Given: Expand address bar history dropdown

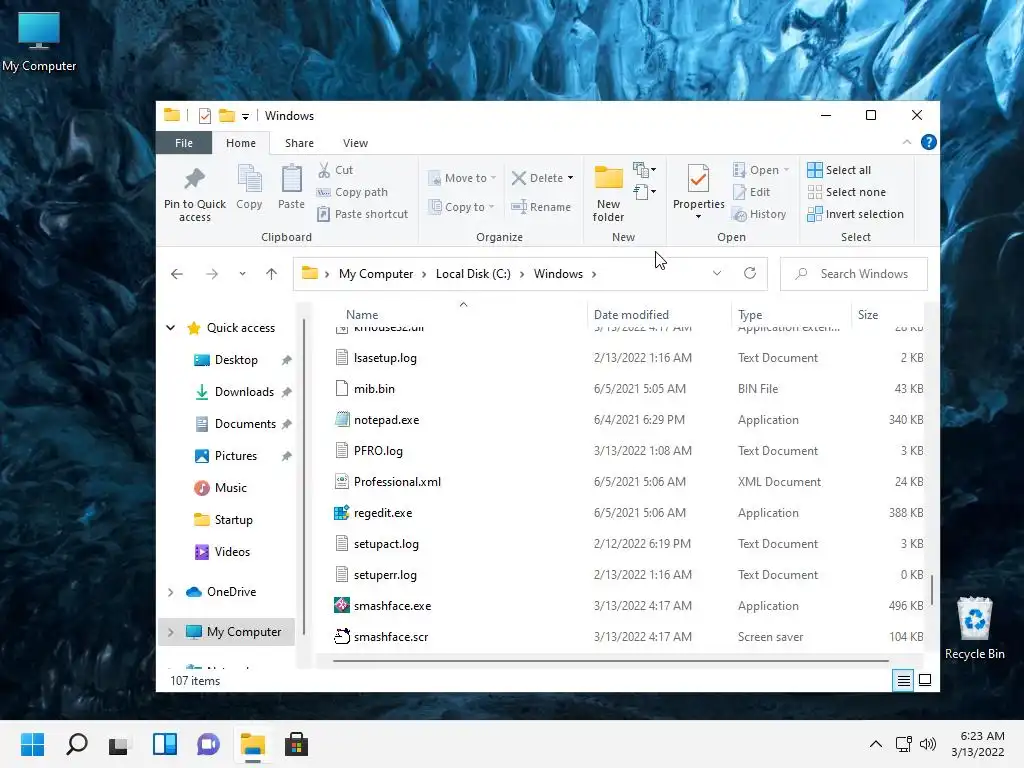Looking at the screenshot, I should [x=716, y=274].
